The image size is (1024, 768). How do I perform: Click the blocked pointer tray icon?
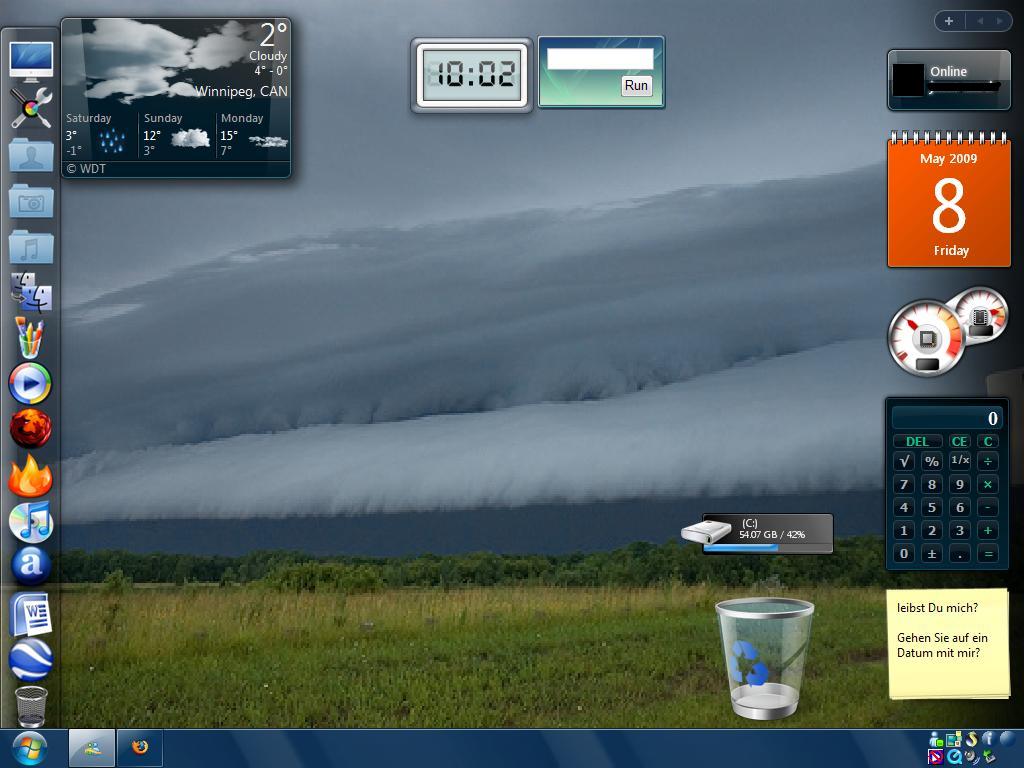click(936, 757)
